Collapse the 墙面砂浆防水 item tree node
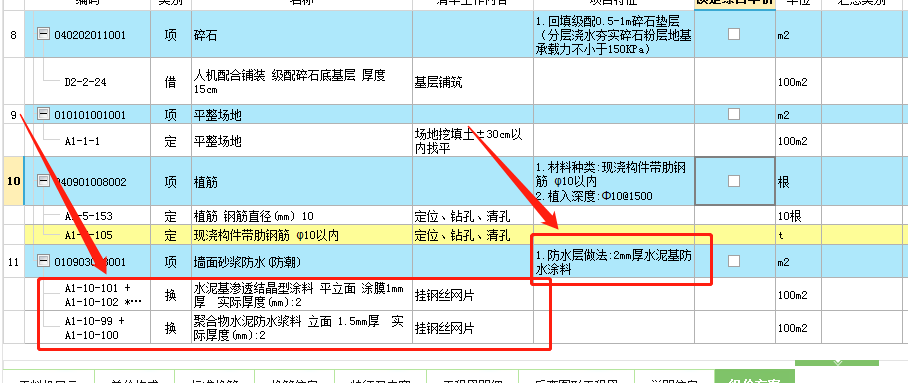Screen dimensions: 908x383 (x=43, y=261)
